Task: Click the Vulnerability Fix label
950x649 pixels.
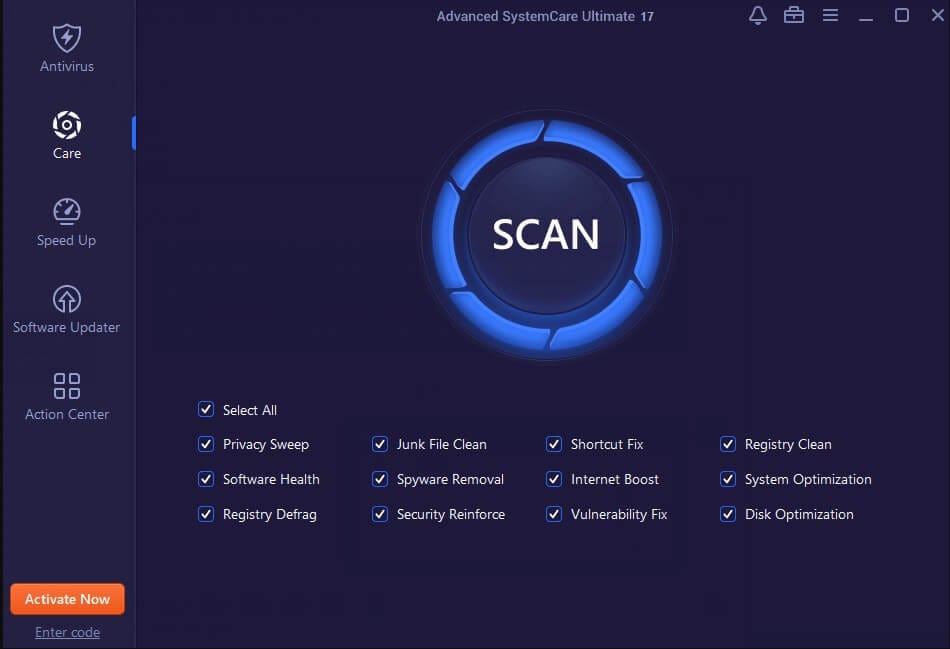Action: pos(619,515)
